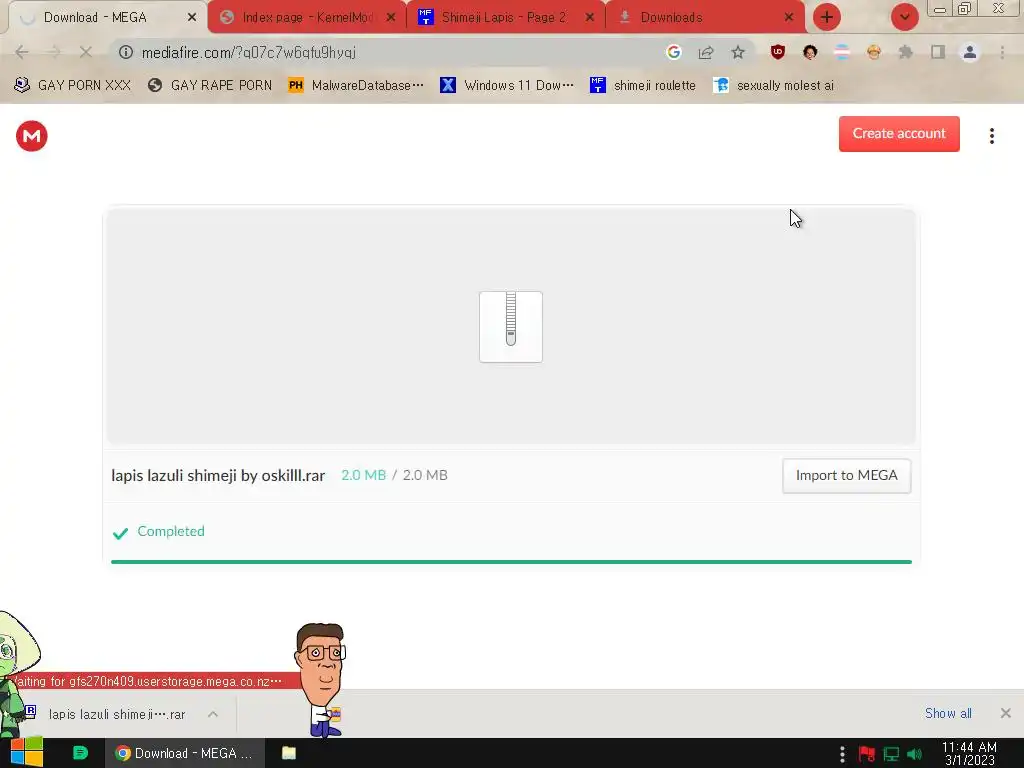Click the volume speaker tray icon
The image size is (1024, 768).
click(x=914, y=754)
